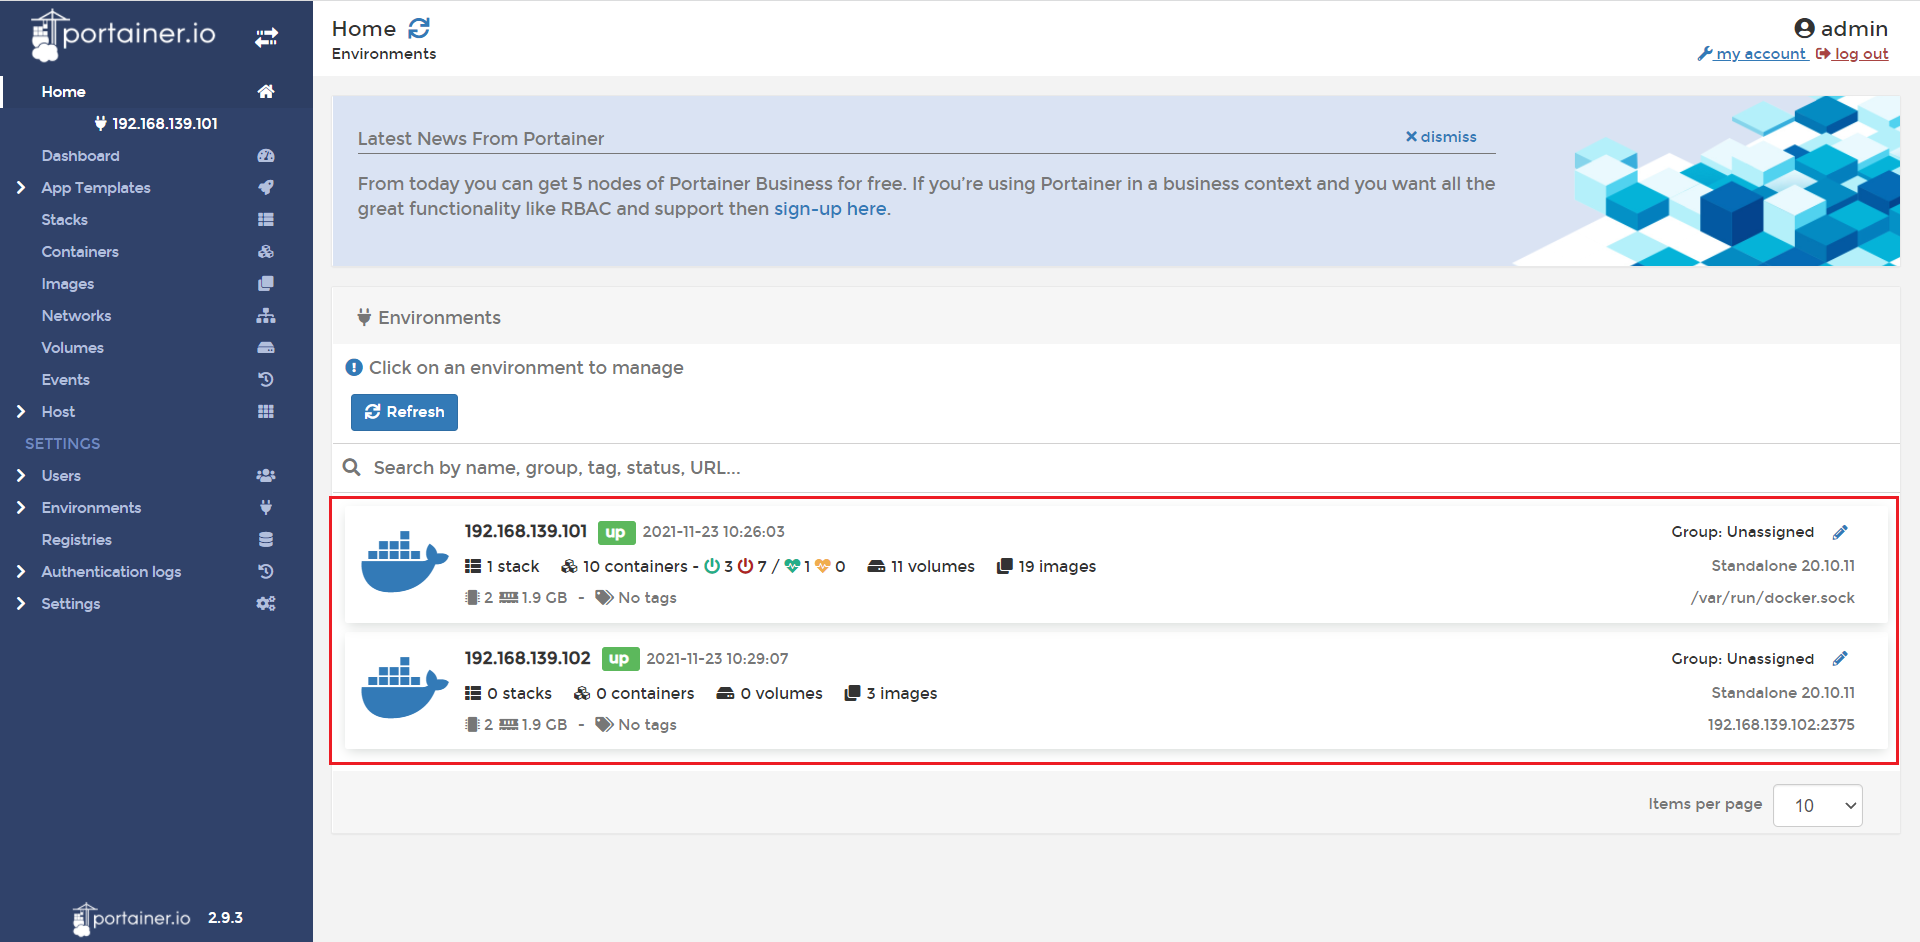
Task: Click the 10 containers count text
Action: point(635,567)
